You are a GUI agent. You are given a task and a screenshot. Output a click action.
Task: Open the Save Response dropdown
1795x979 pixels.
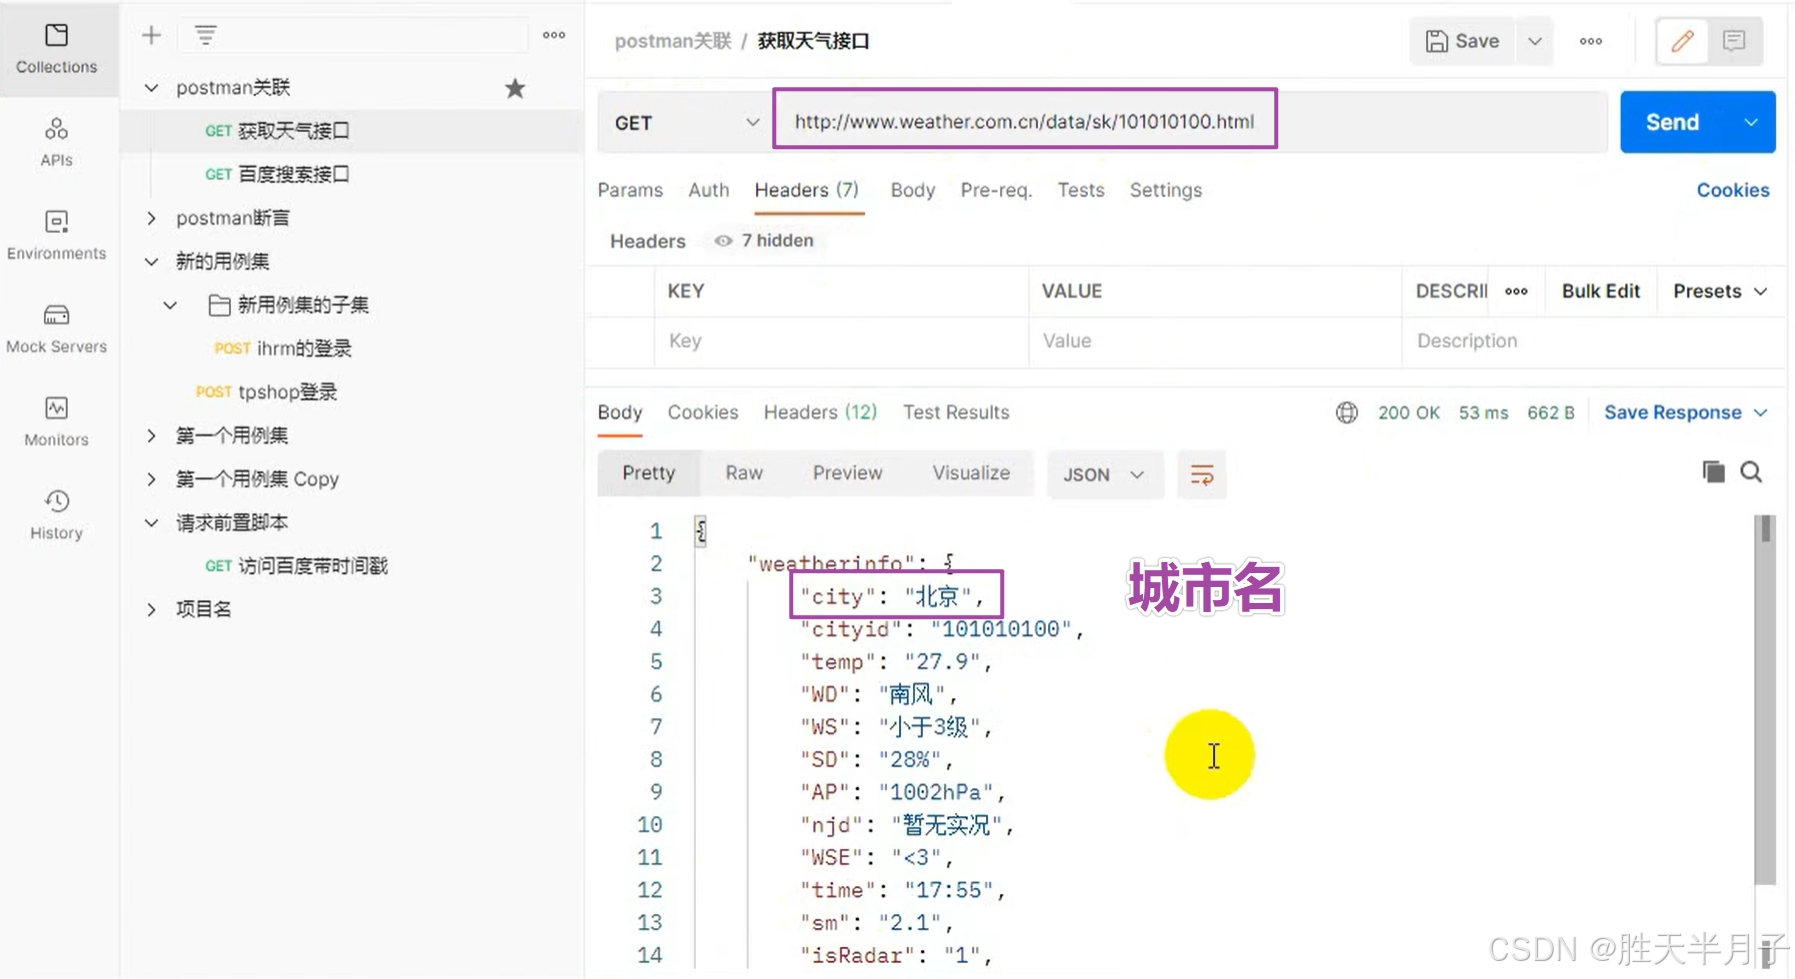[1686, 412]
